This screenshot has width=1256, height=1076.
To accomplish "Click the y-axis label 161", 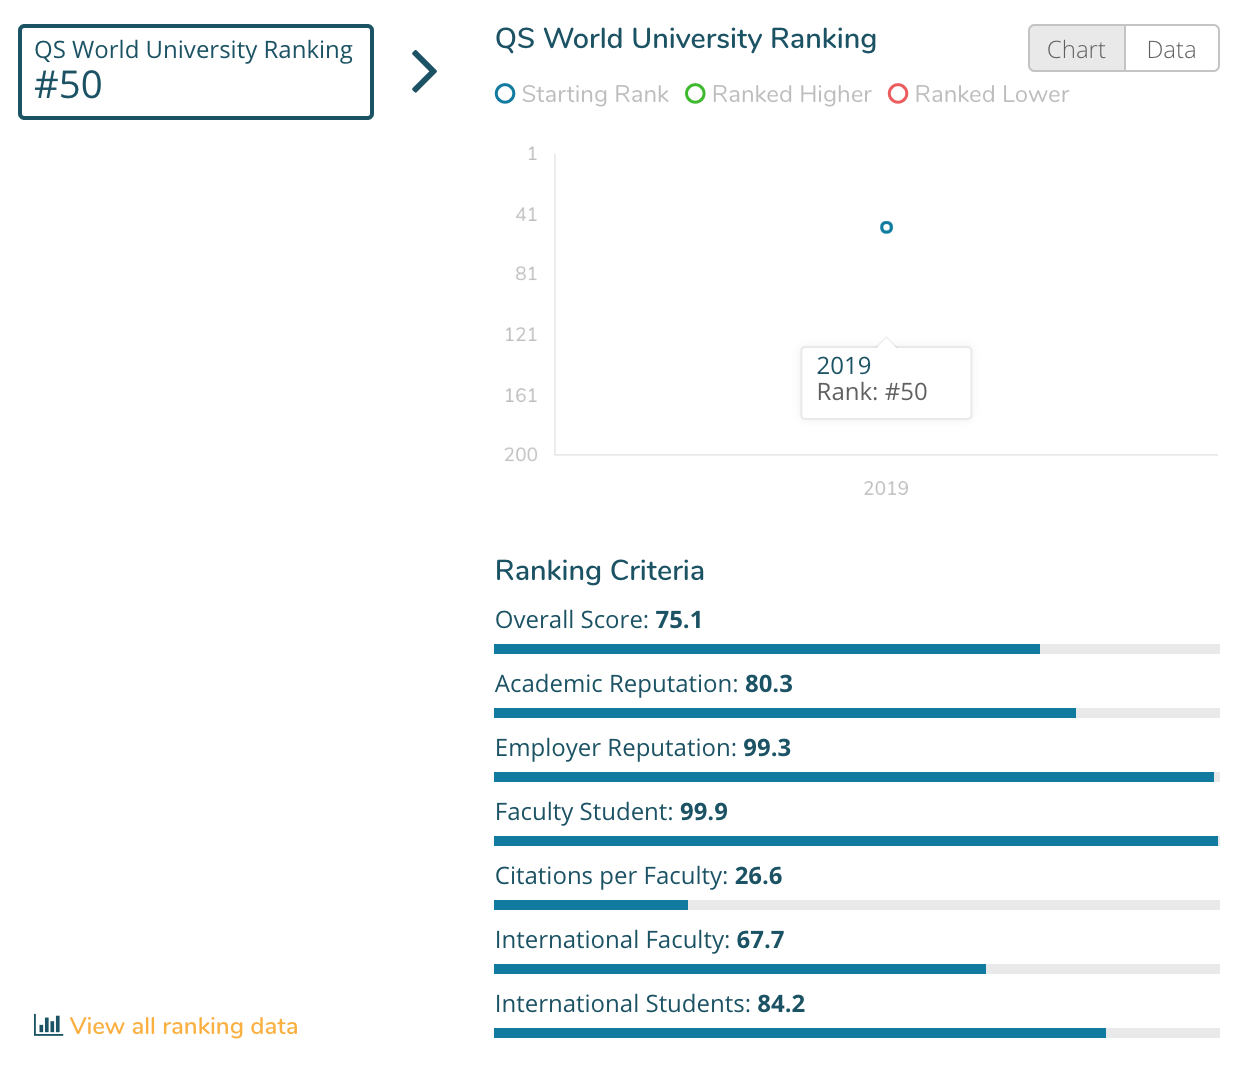I will click(521, 396).
